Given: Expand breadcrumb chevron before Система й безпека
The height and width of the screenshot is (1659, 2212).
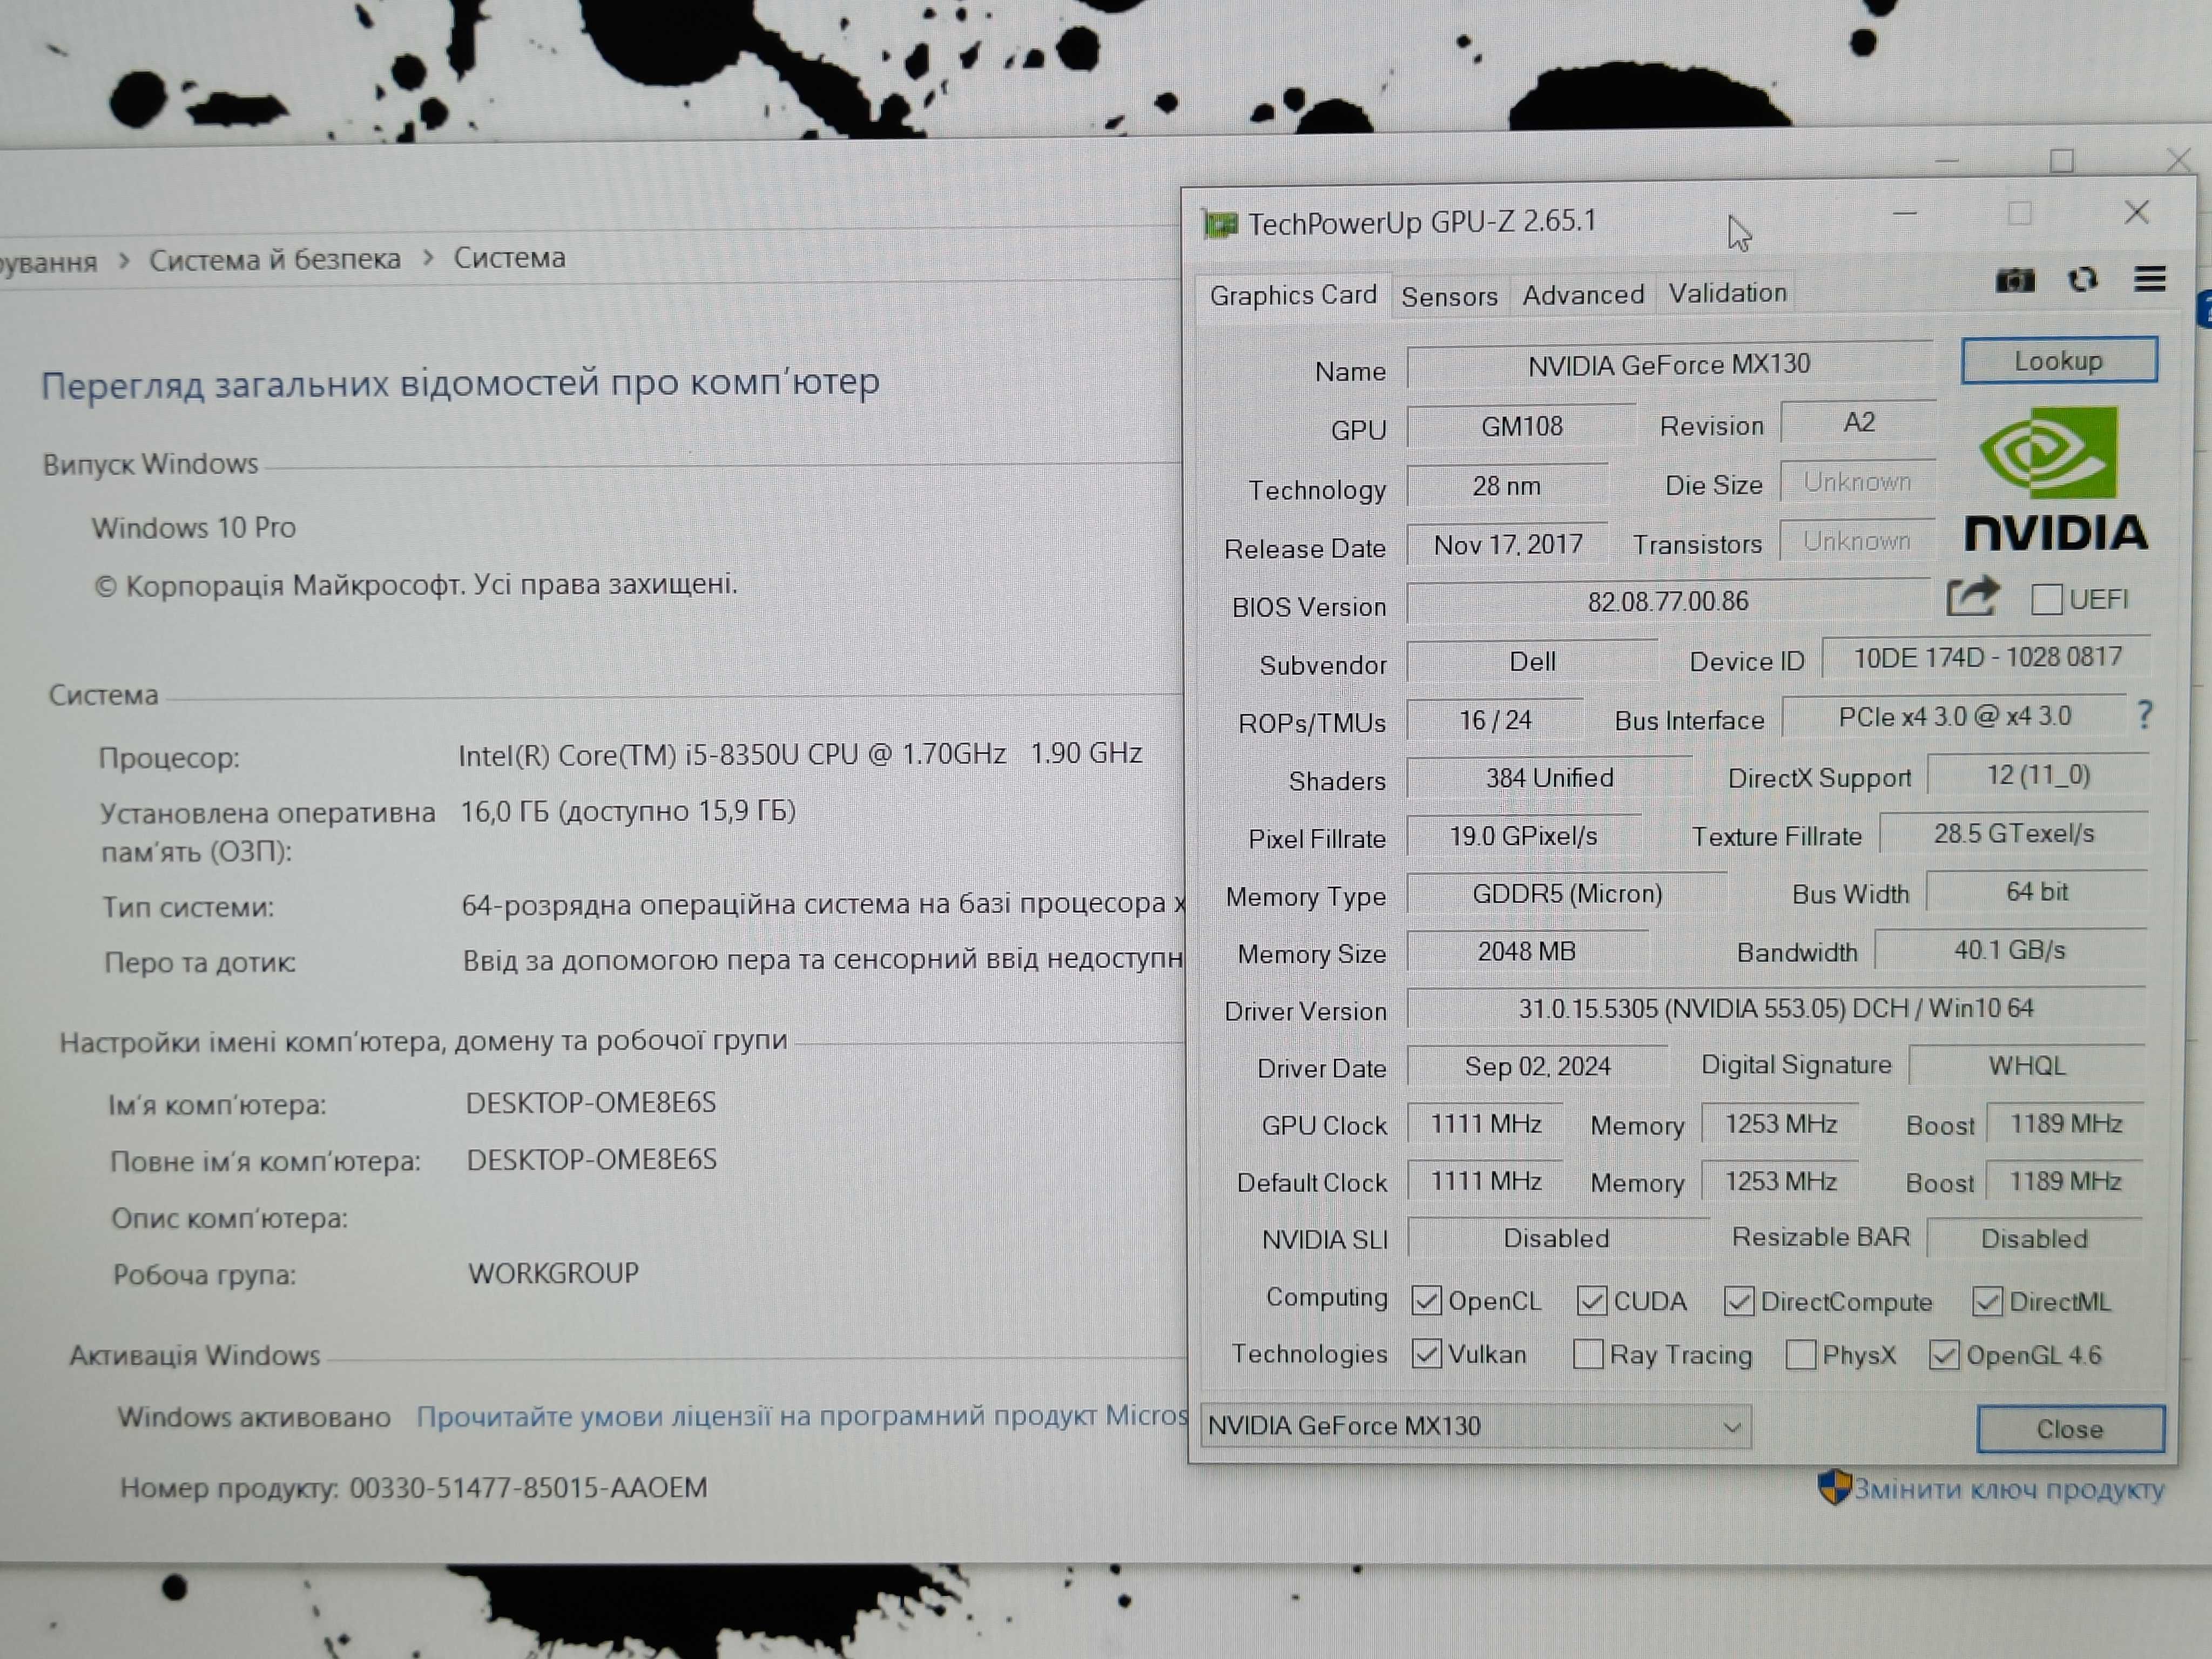Looking at the screenshot, I should [x=124, y=261].
